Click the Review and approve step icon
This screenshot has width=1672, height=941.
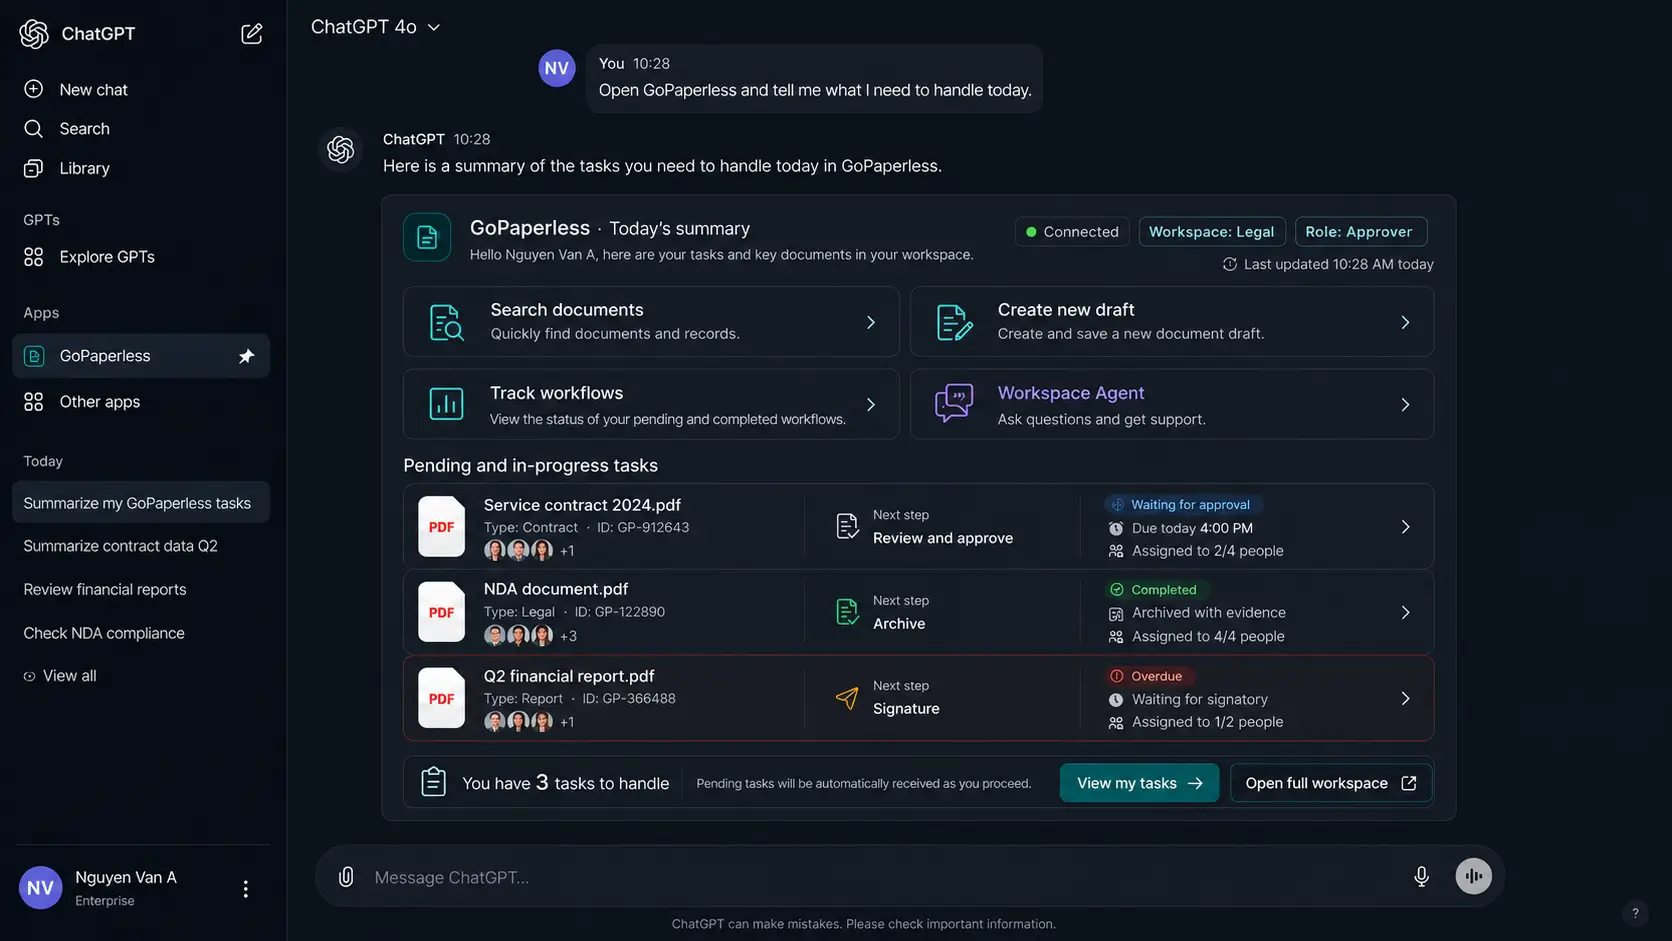[x=847, y=526]
